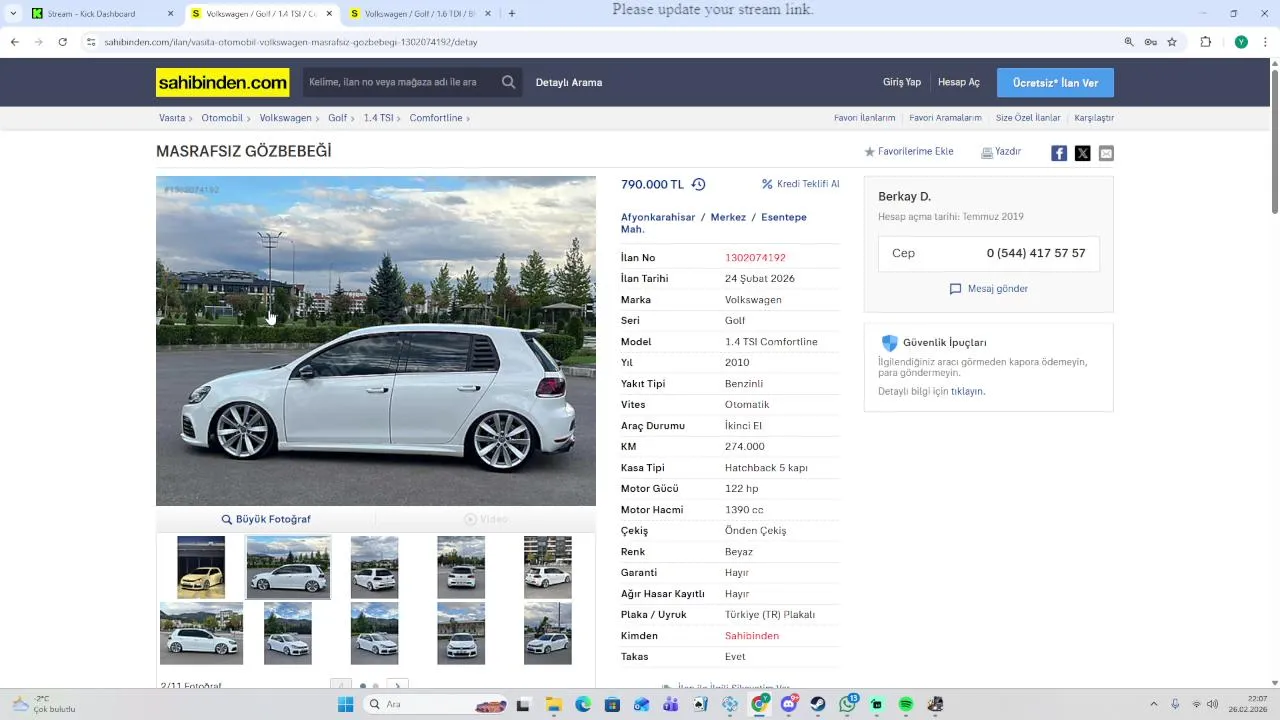Image resolution: width=1280 pixels, height=720 pixels.
Task: Open the Chrome three-dot menu
Action: 1264,42
